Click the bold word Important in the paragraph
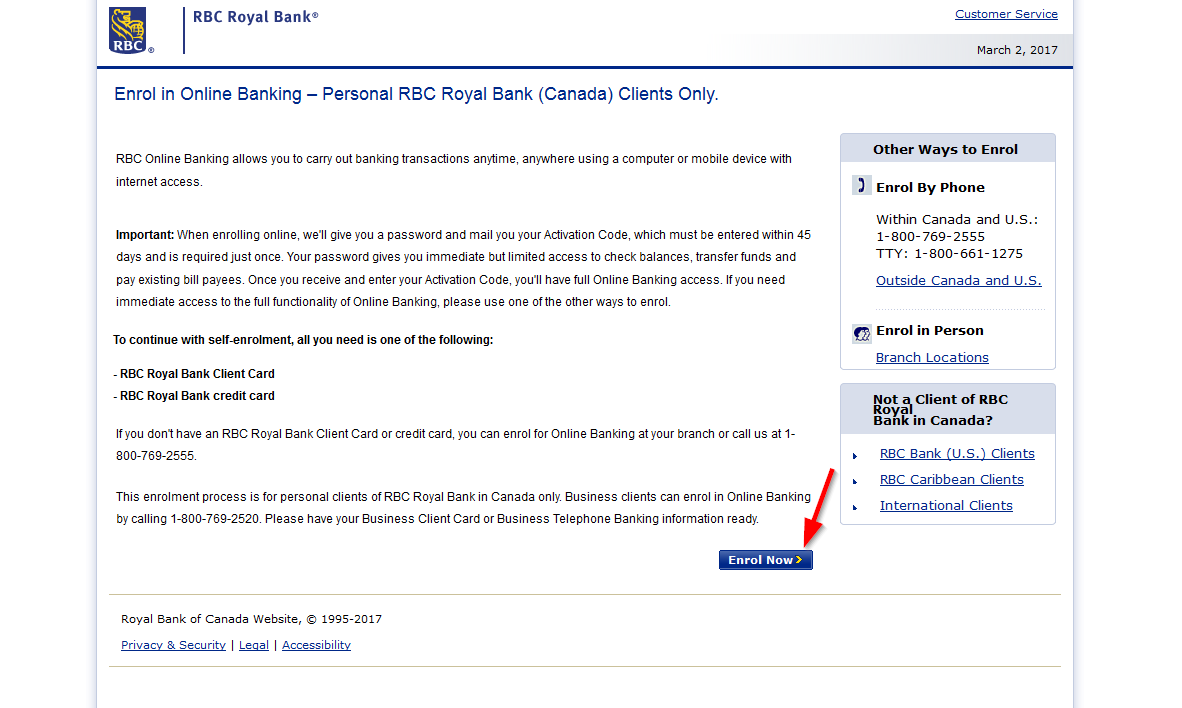The image size is (1182, 708). [145, 235]
